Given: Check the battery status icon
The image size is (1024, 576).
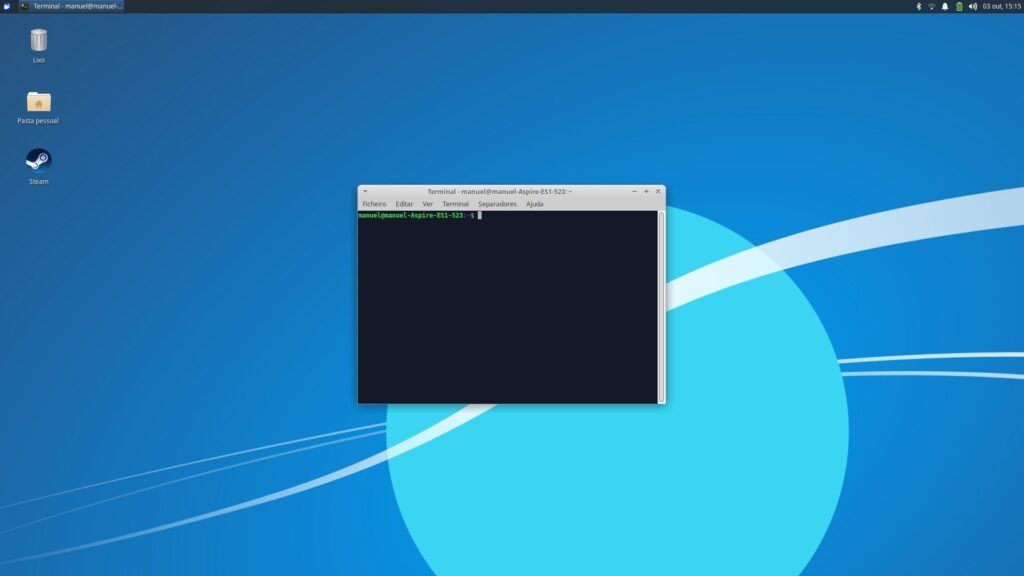Looking at the screenshot, I should pos(959,6).
